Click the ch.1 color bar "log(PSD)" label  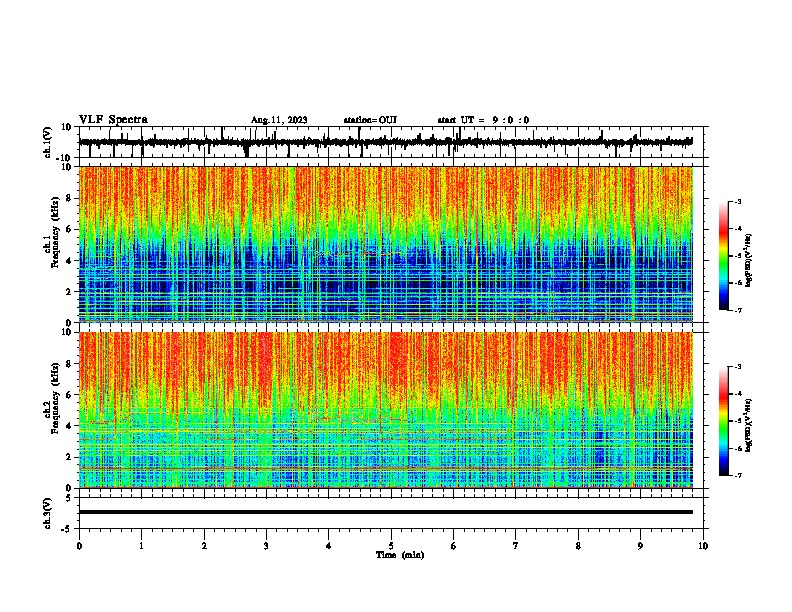748,260
